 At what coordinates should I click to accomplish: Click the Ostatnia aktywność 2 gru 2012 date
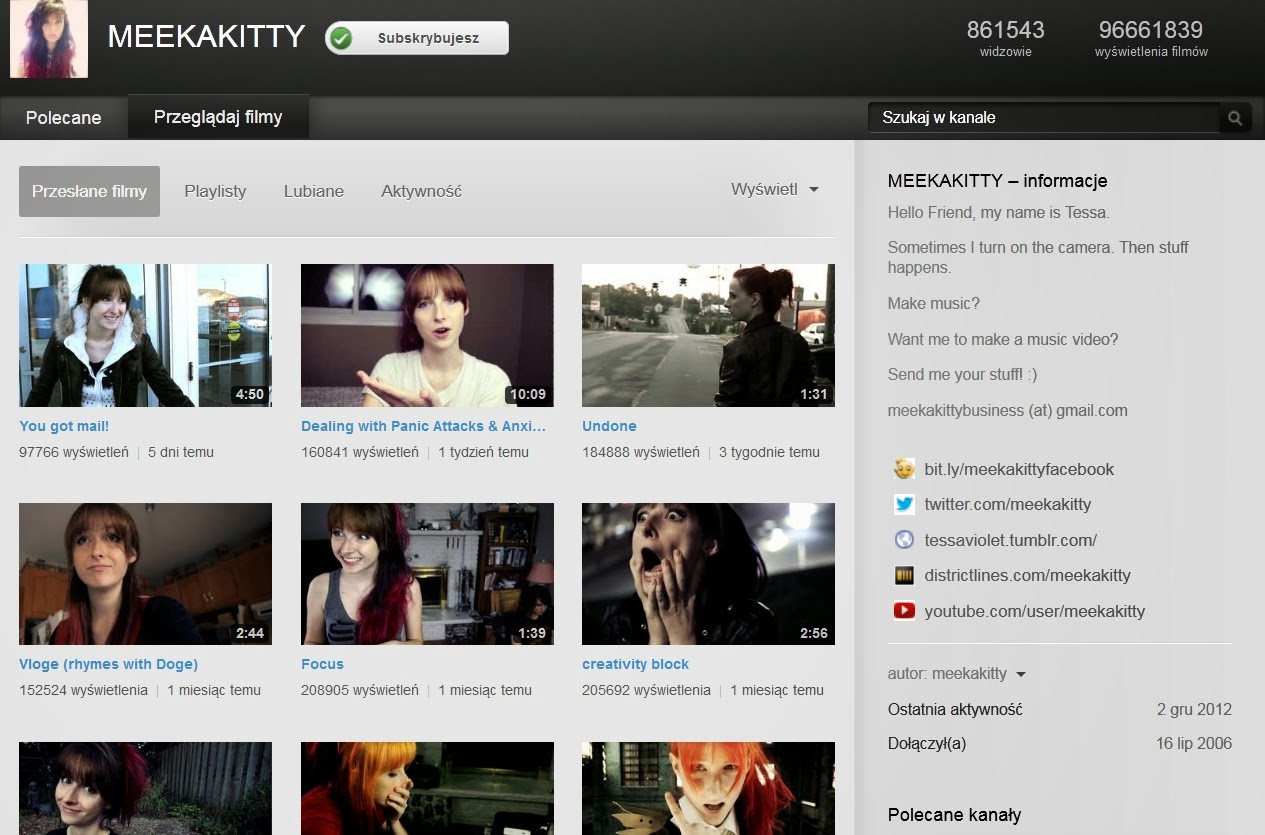pos(1194,709)
